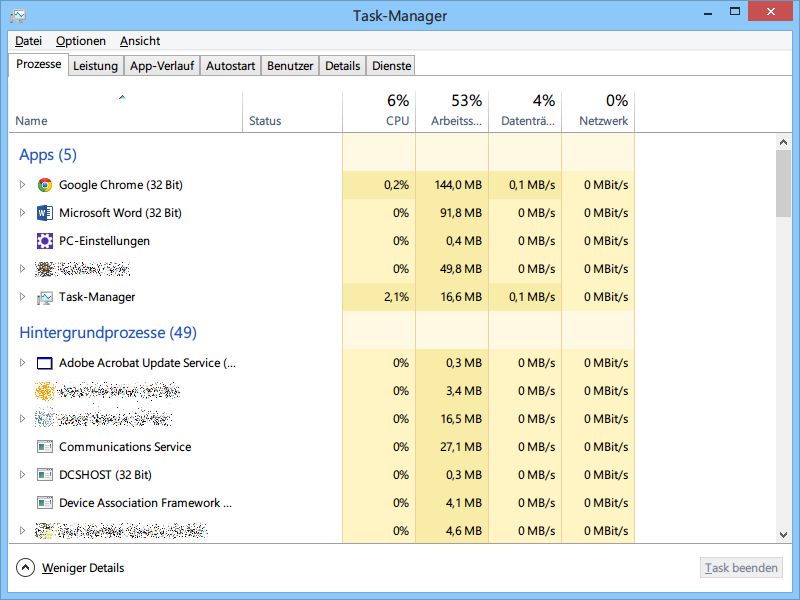Click the 144,0 MB memory value
The height and width of the screenshot is (600, 800).
coord(458,185)
